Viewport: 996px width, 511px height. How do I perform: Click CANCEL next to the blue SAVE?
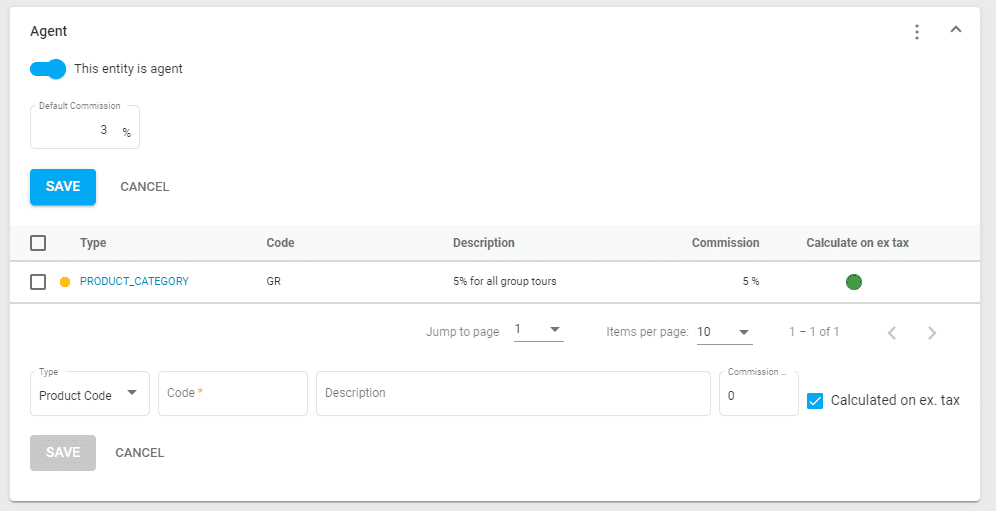(x=145, y=187)
